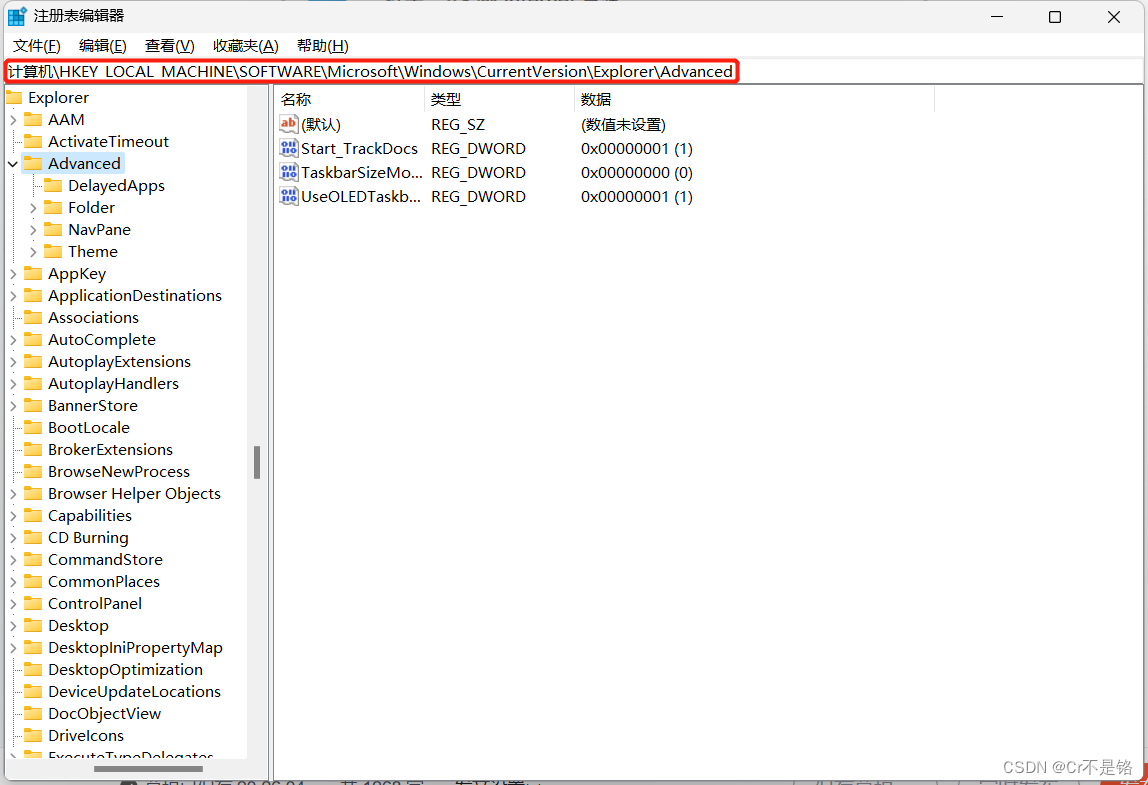Expand the CD Burning key
This screenshot has width=1148, height=785.
12,538
